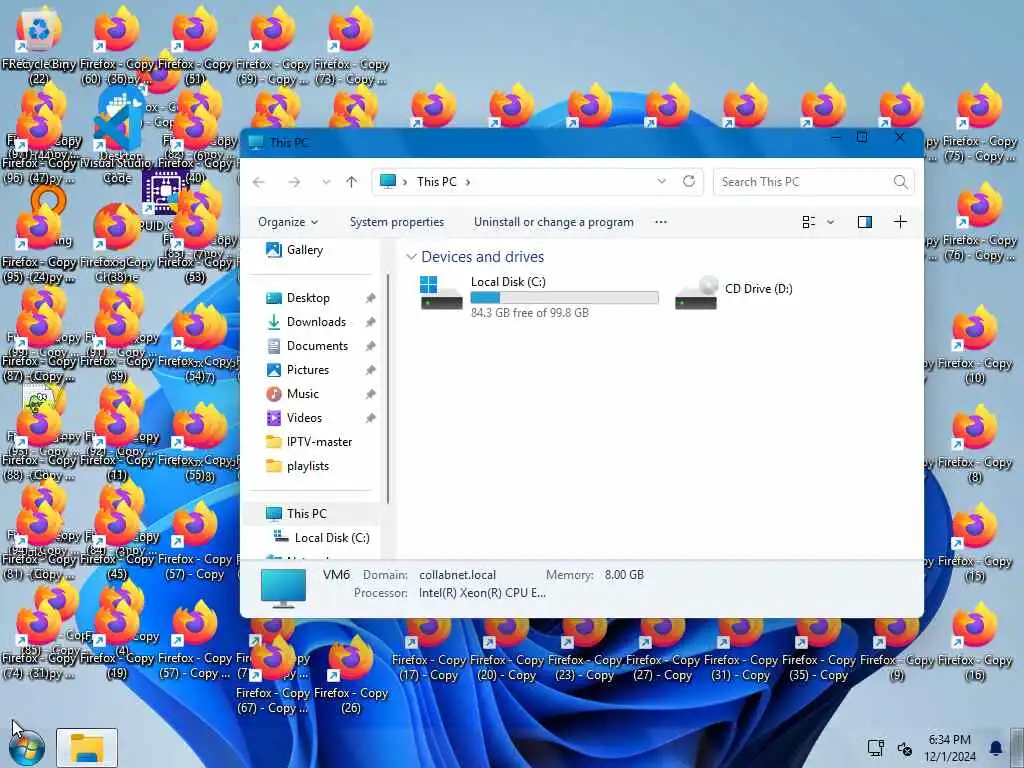Open Pictures in navigation pane
The height and width of the screenshot is (768, 1024).
[x=308, y=370]
